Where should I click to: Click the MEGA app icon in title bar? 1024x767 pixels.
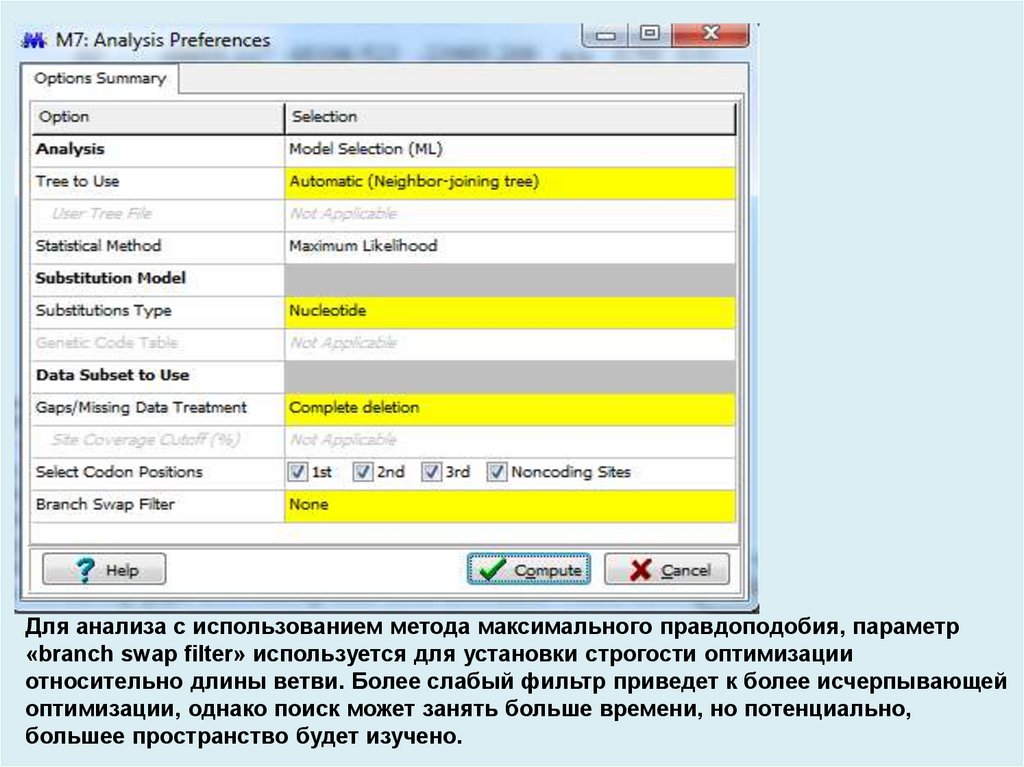(34, 41)
